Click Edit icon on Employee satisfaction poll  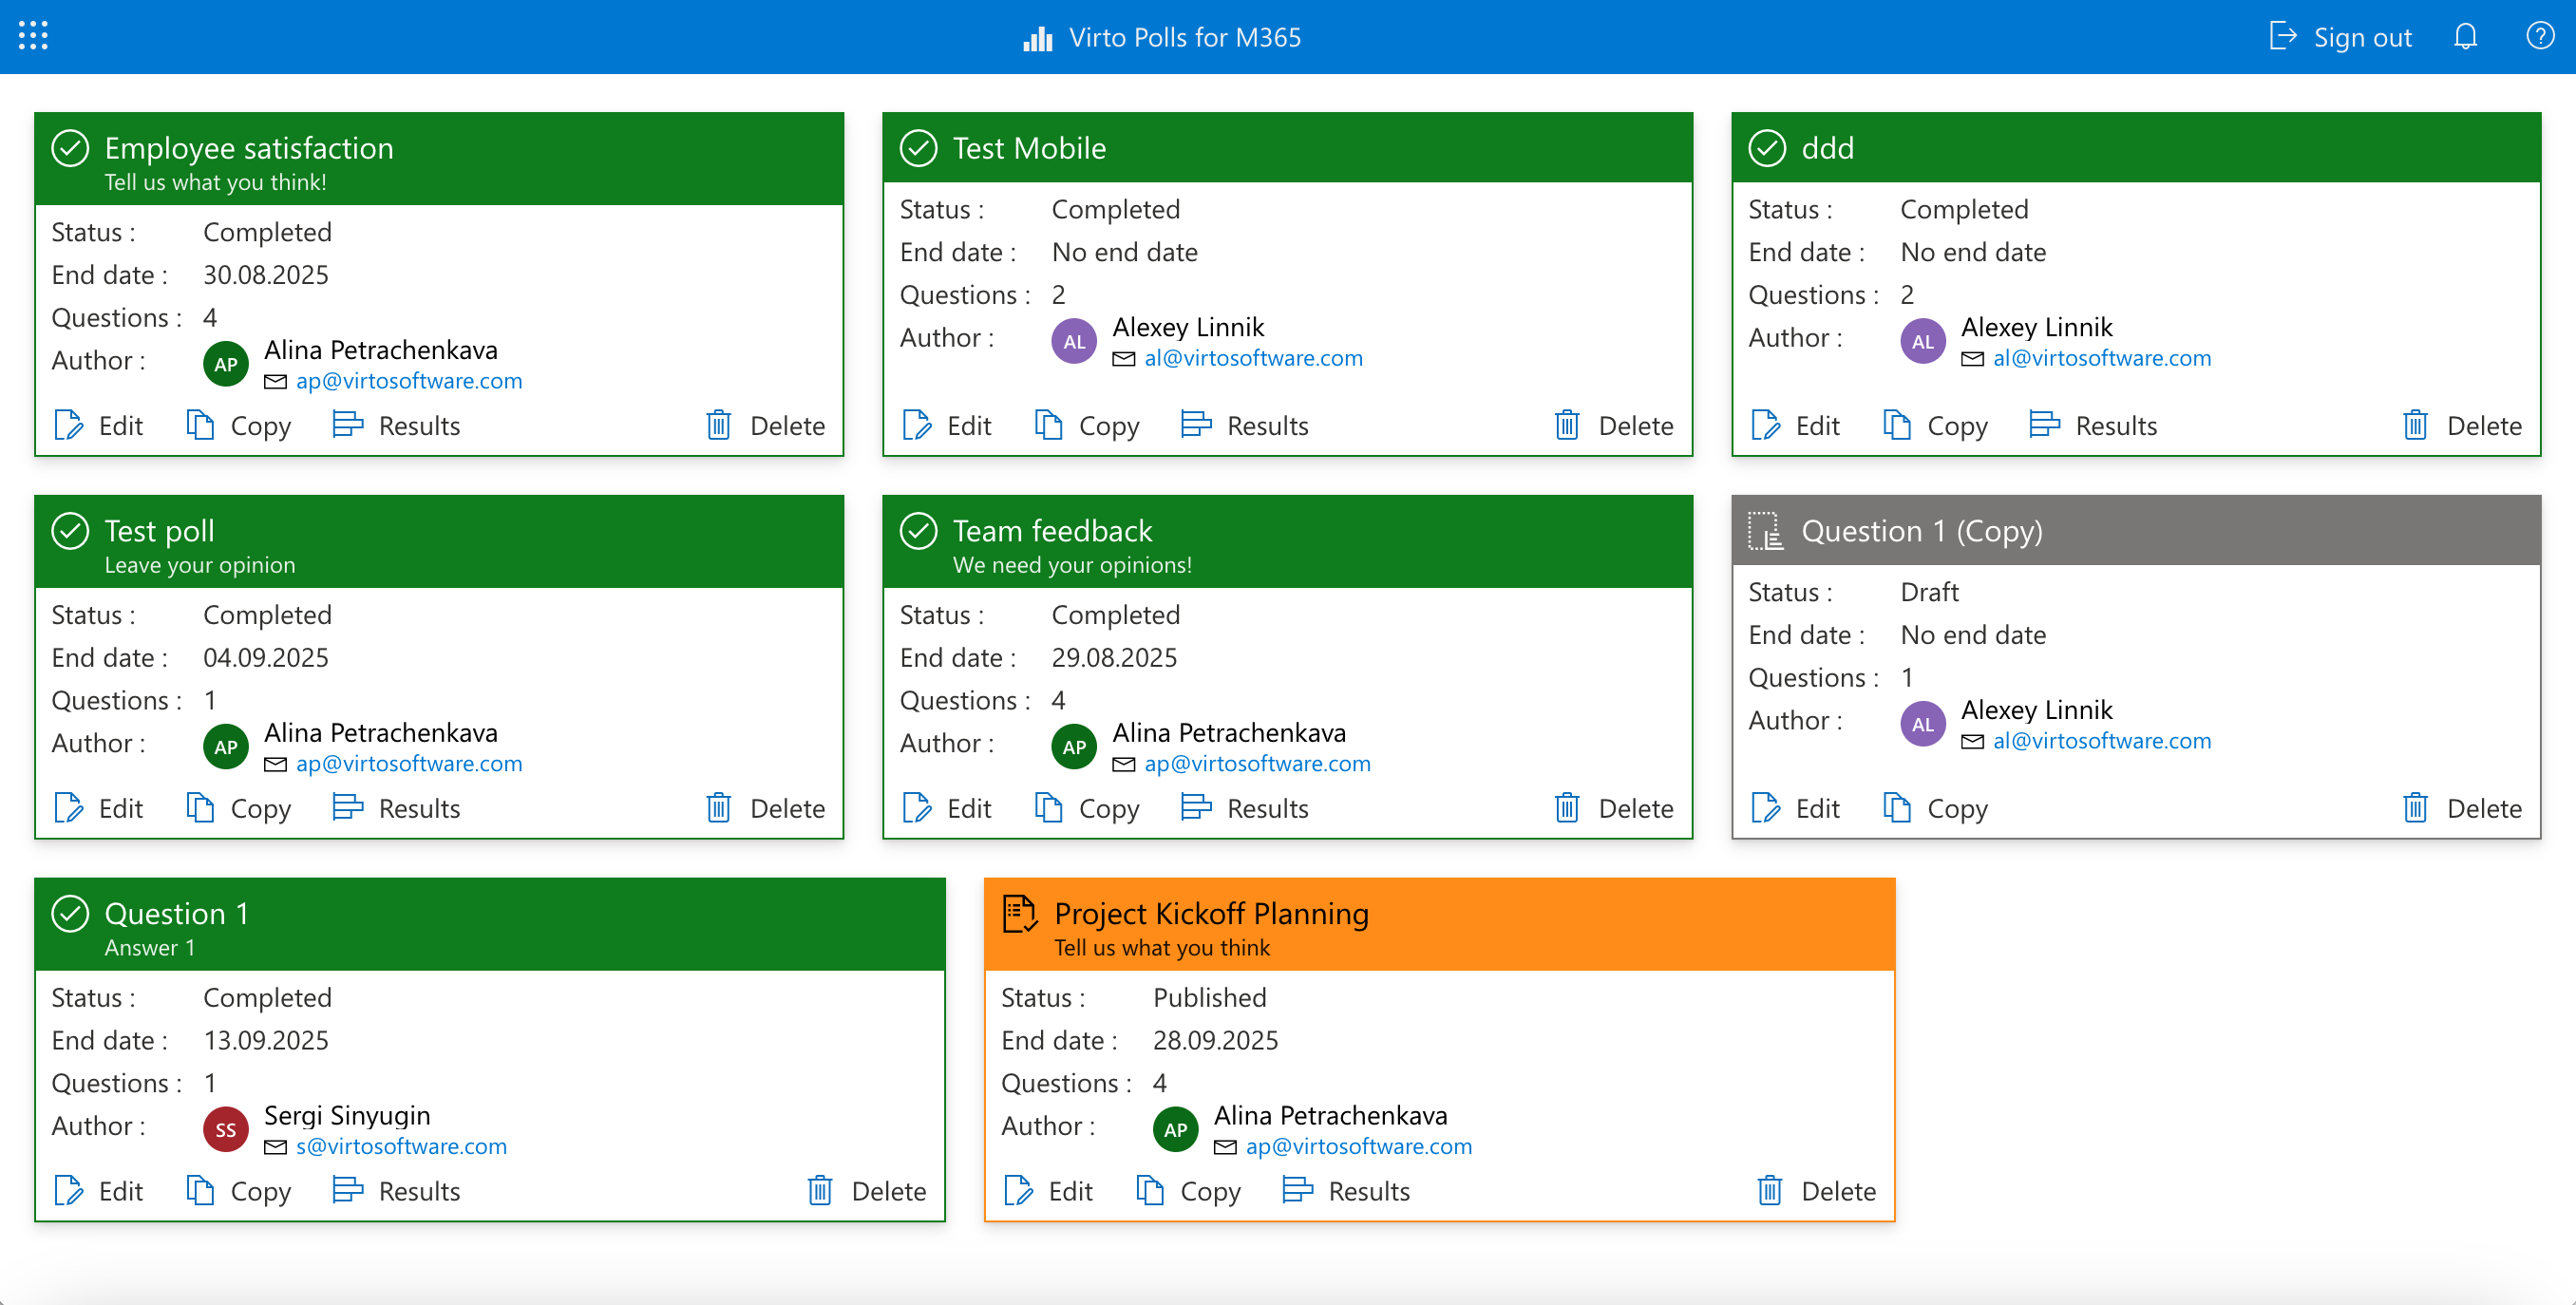point(68,425)
